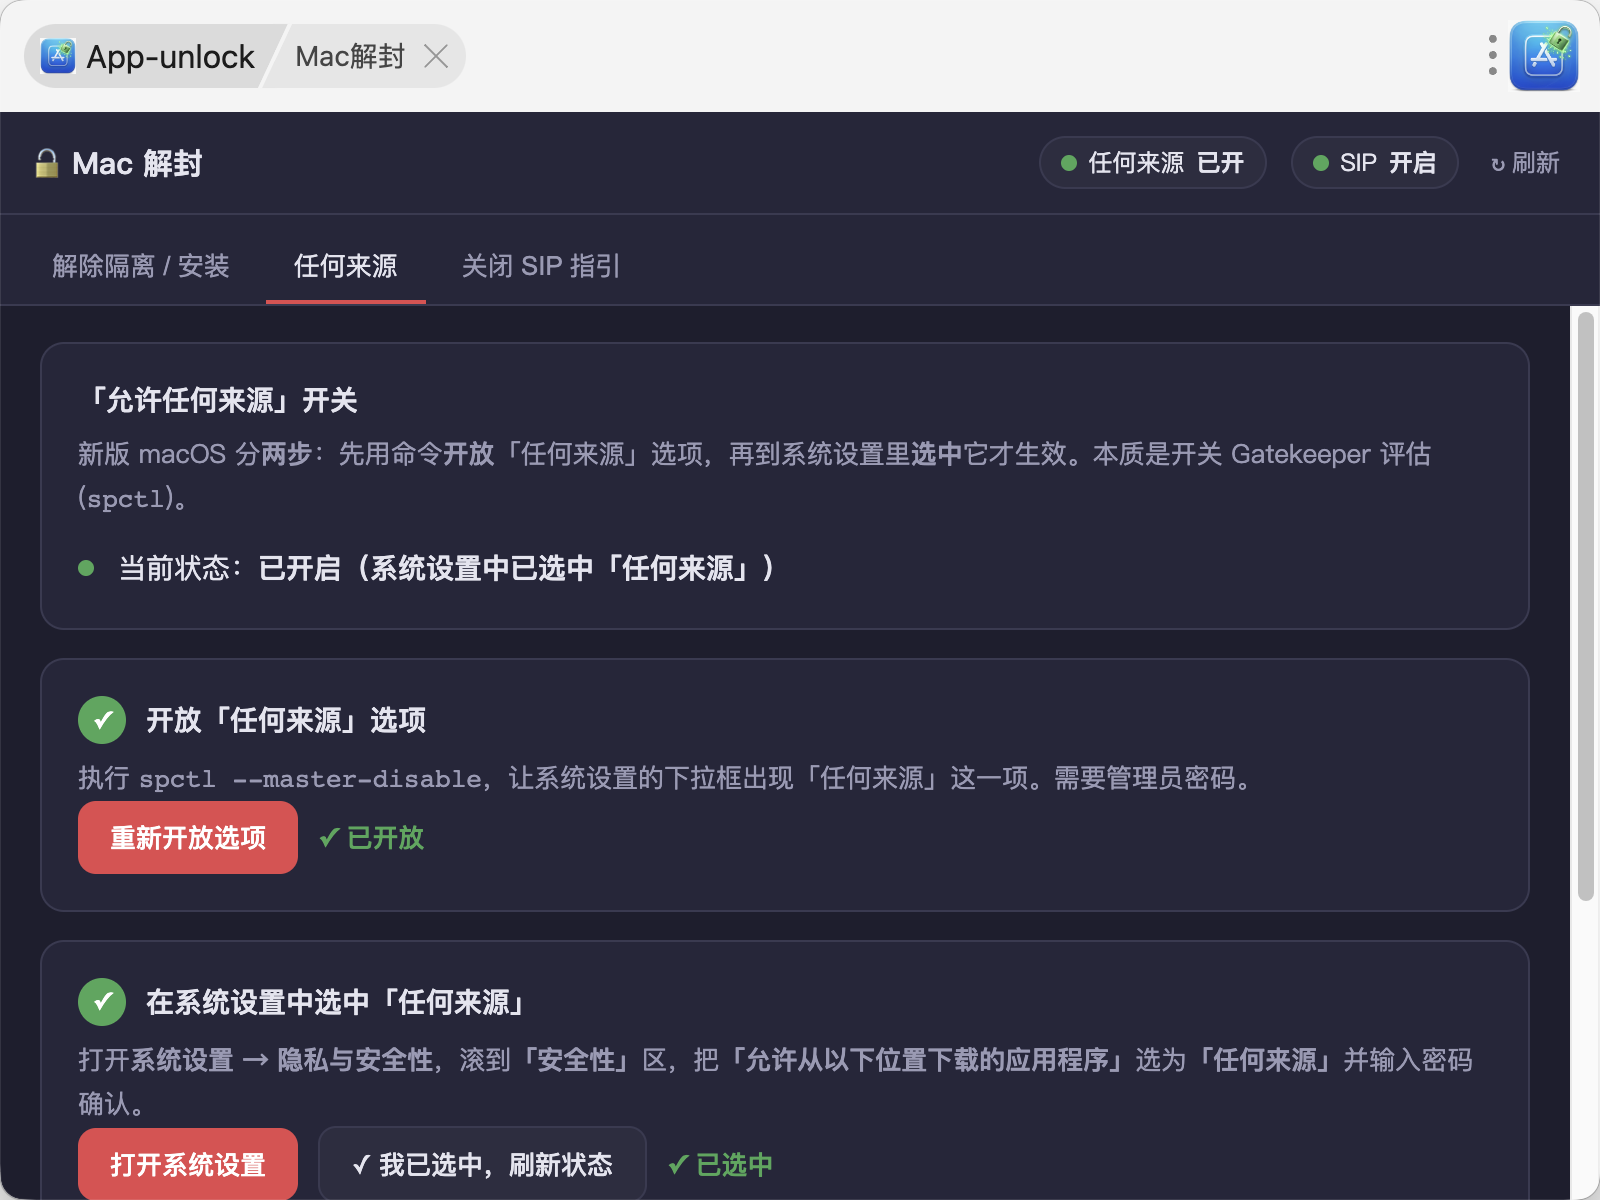Open the 关闭 SIP 指引 tab
This screenshot has height=1200, width=1600.
pos(541,266)
